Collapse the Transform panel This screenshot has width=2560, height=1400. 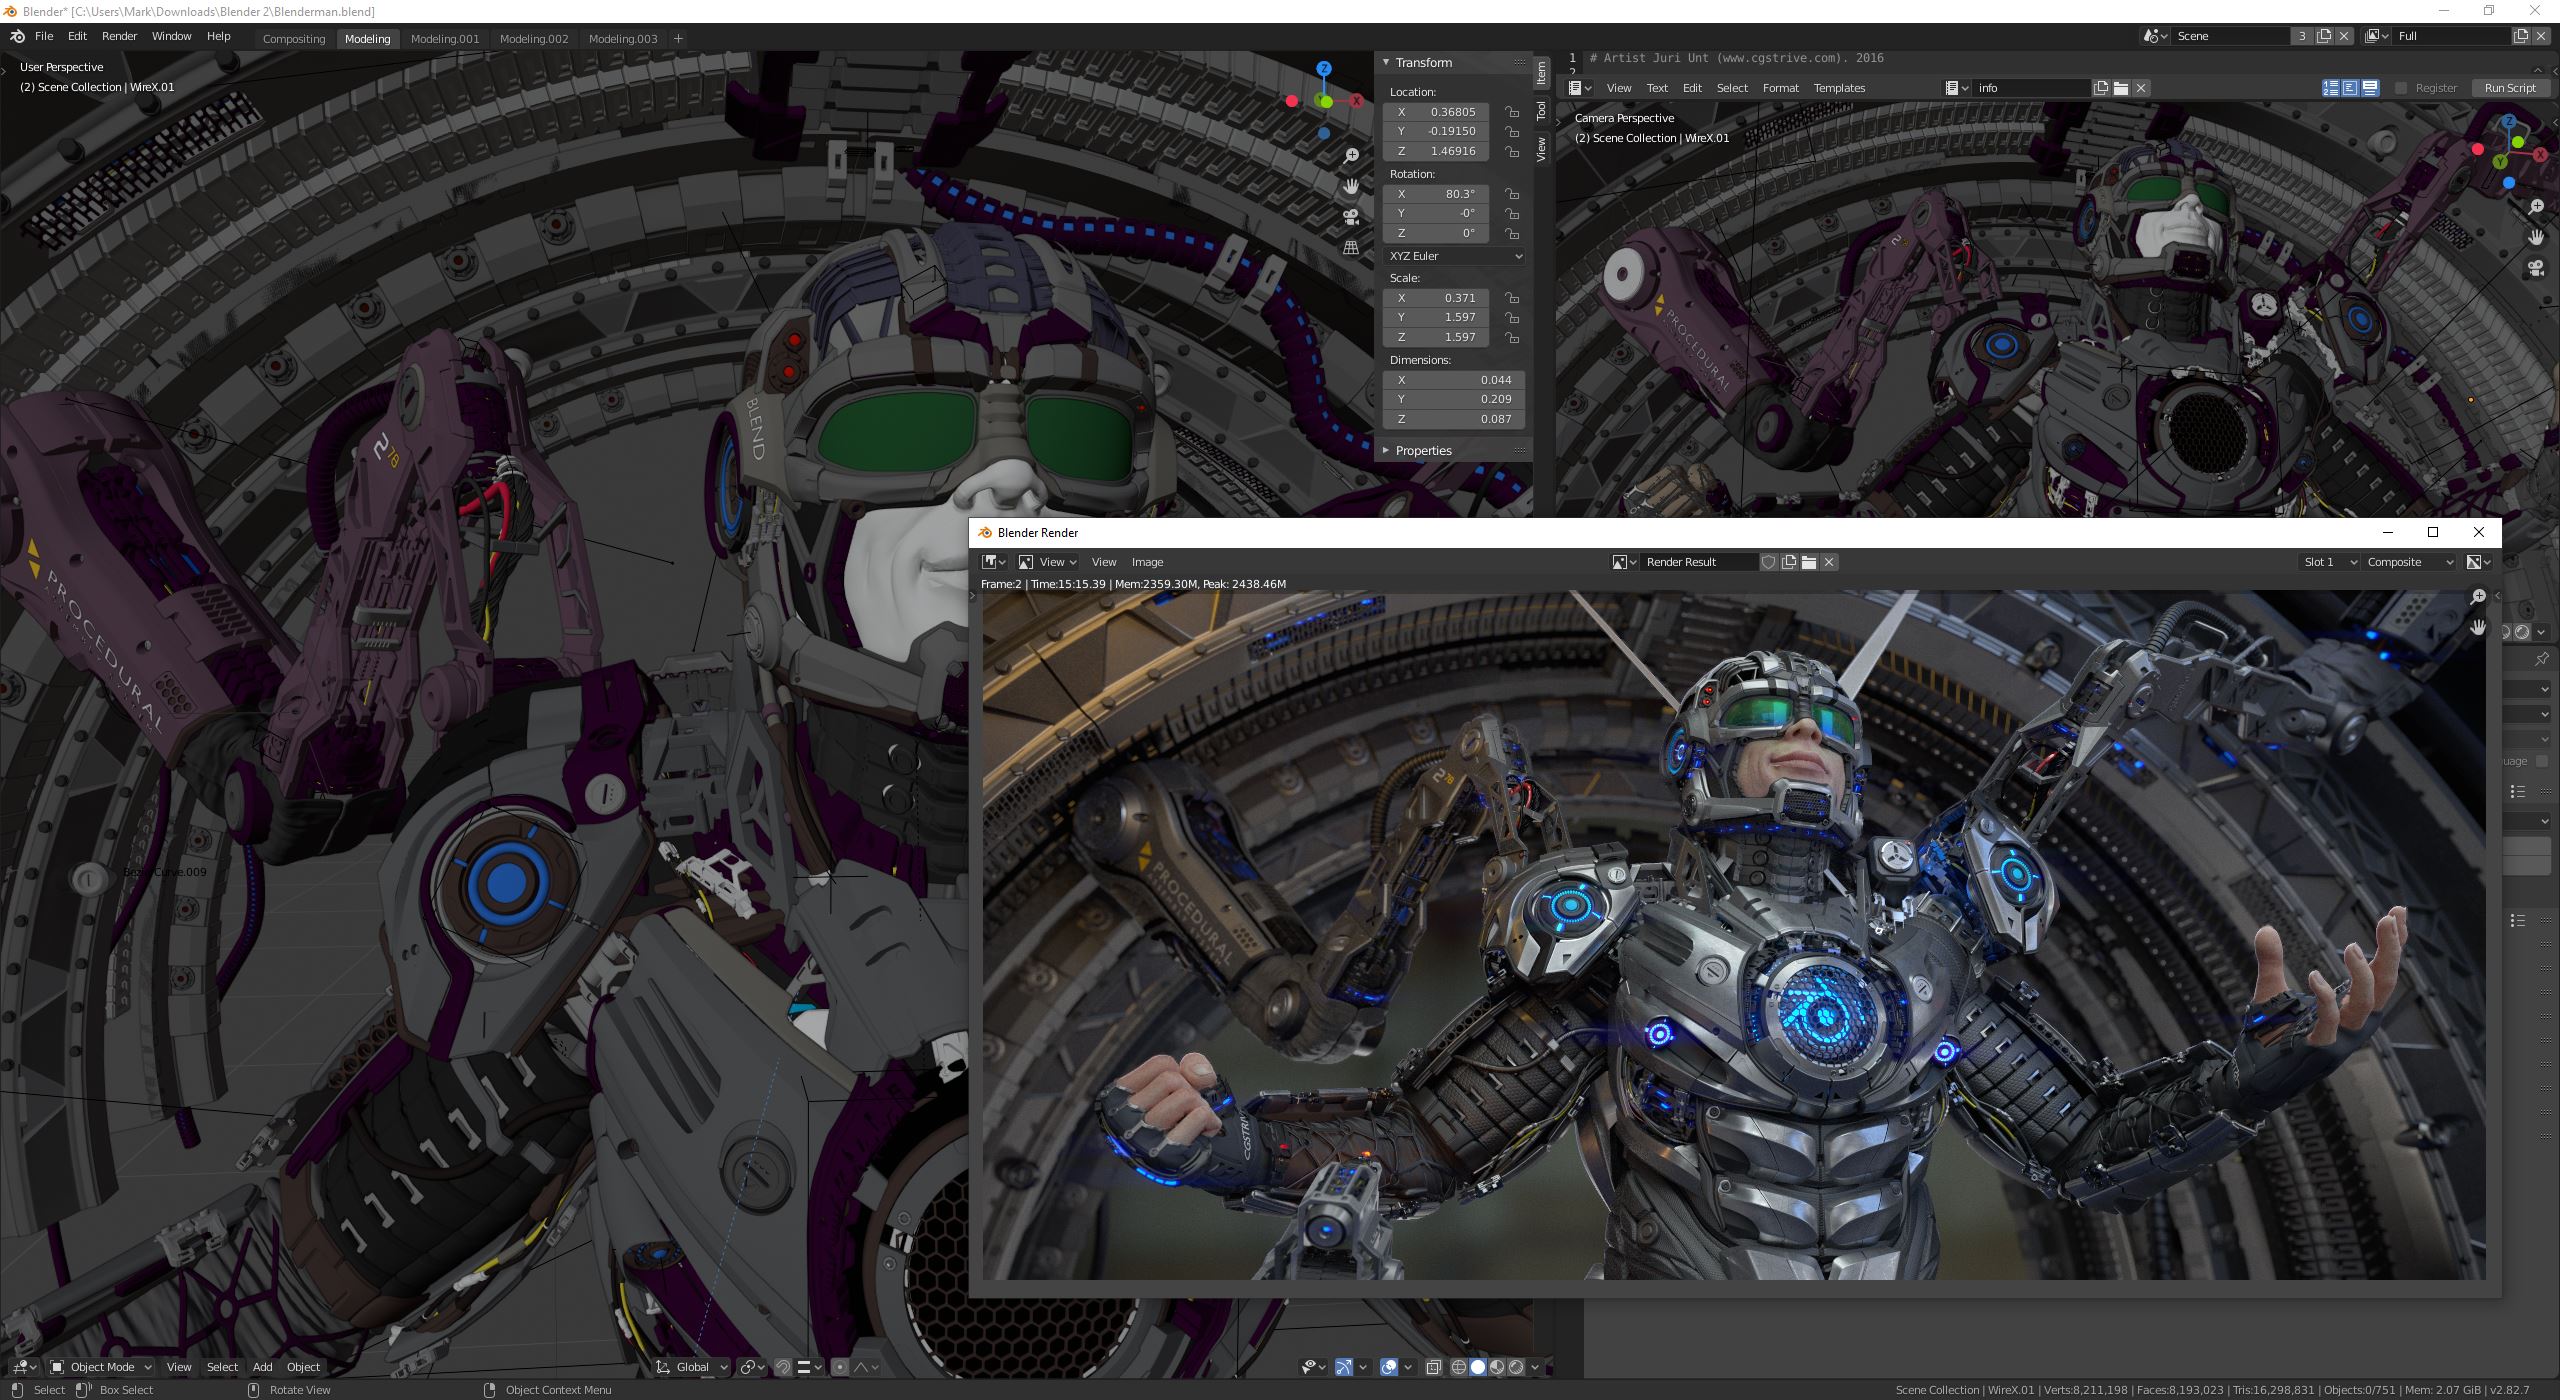1387,63
